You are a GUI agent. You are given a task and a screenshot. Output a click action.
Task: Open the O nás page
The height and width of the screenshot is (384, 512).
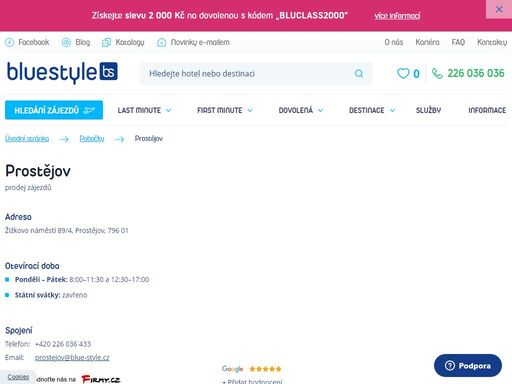[x=394, y=42]
